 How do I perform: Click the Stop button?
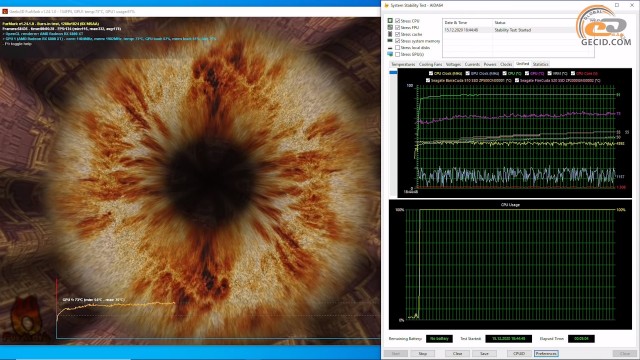[x=422, y=353]
